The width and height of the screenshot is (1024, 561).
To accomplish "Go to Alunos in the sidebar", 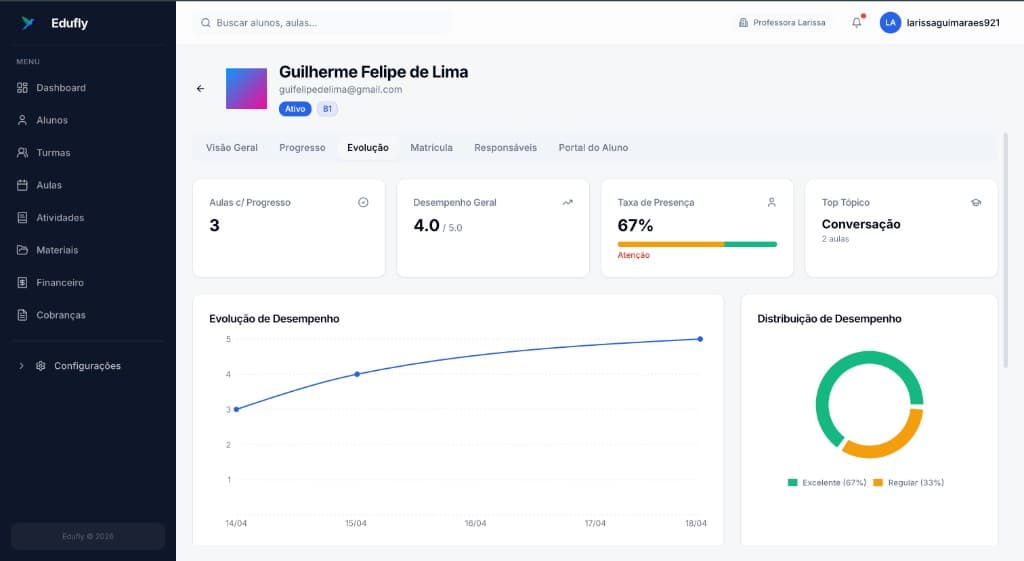I will tap(52, 120).
